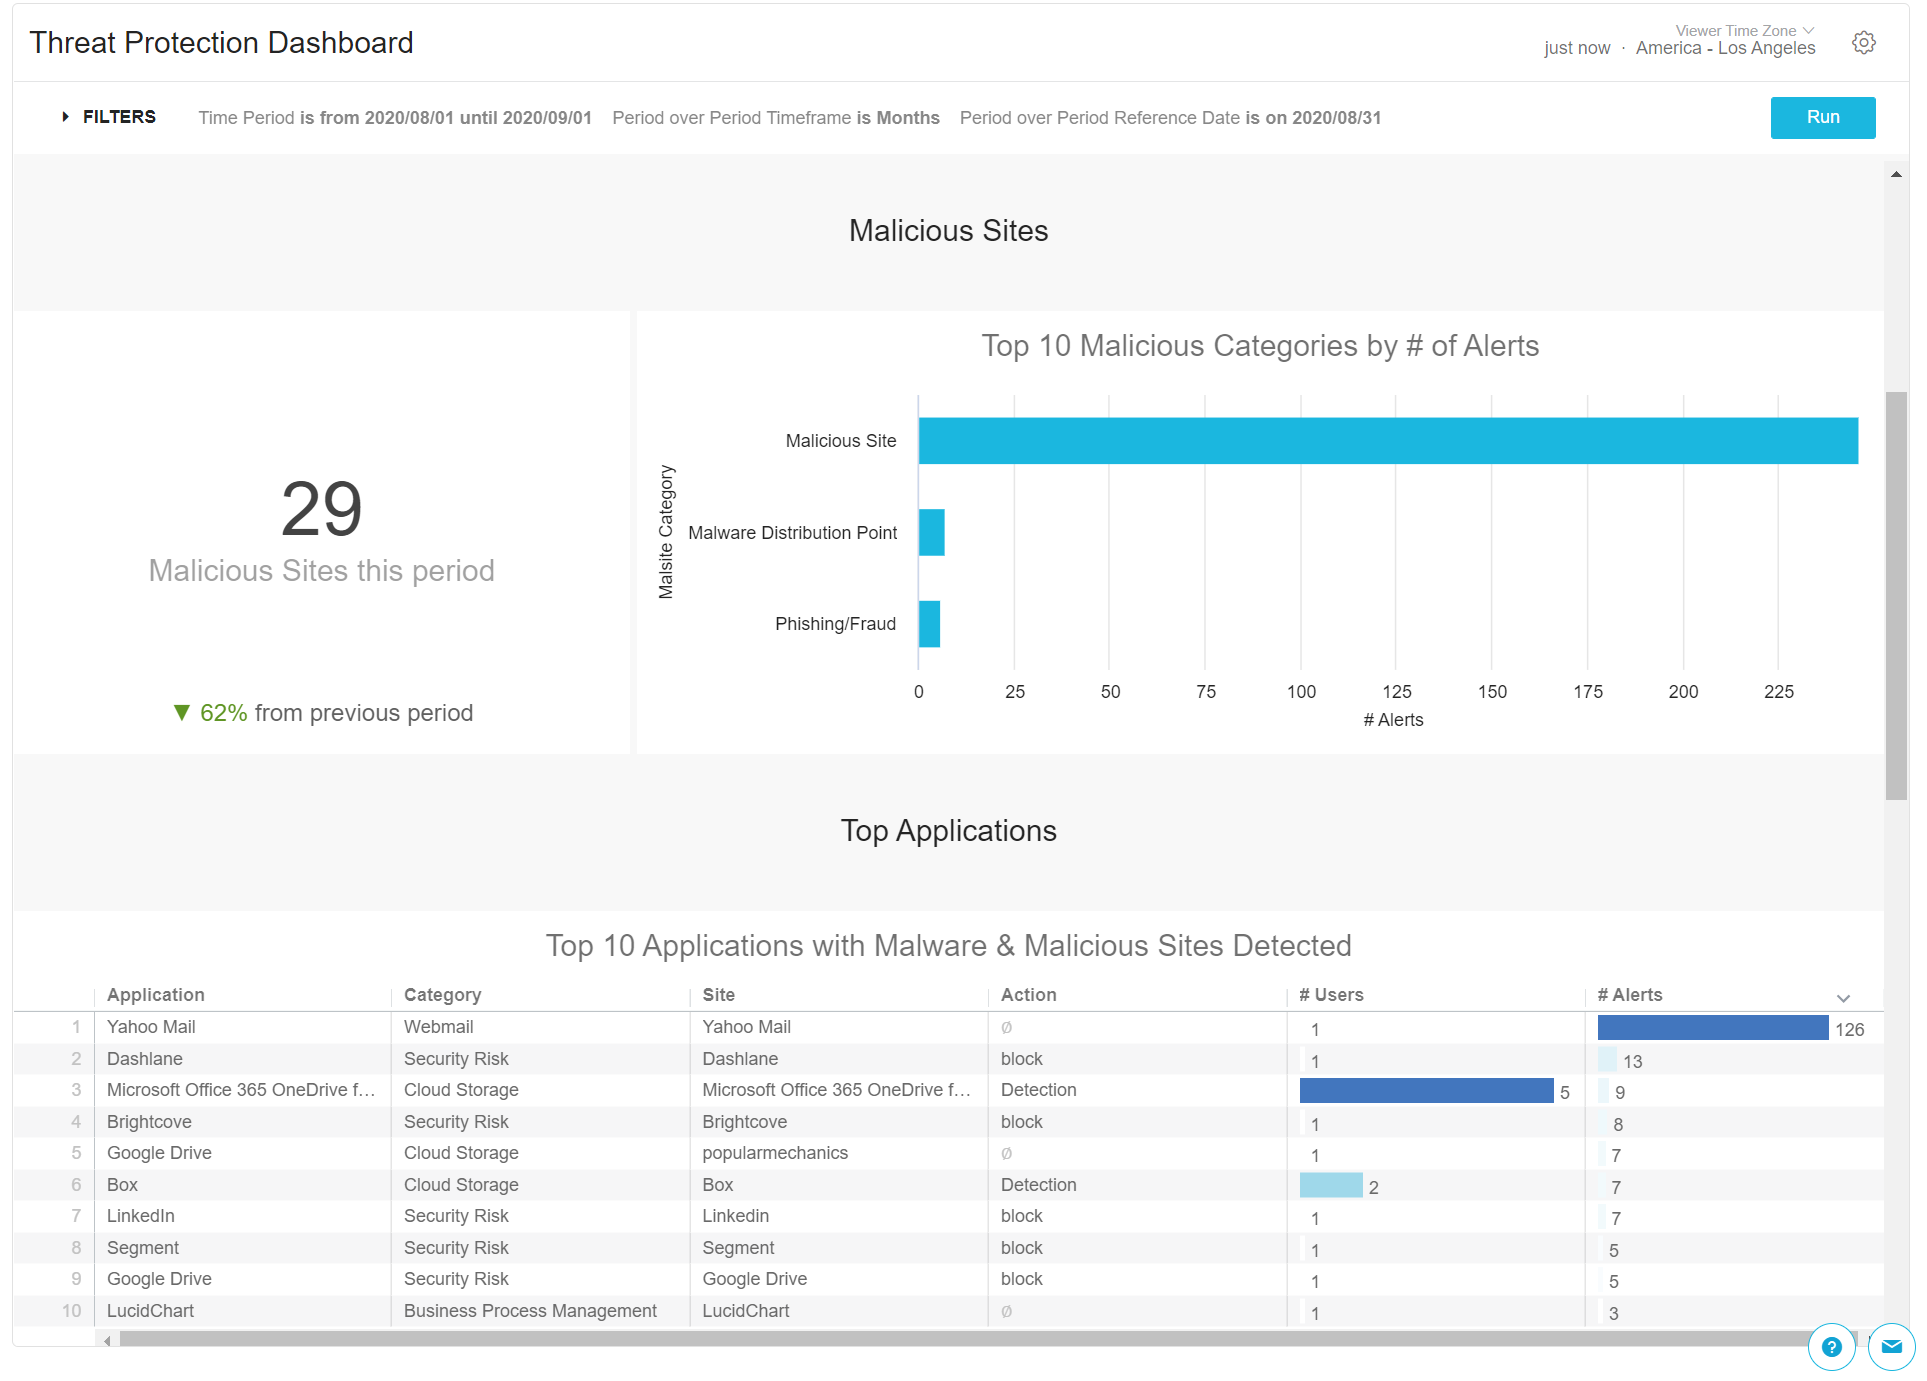Click the vertical scrollbar up arrow
The width and height of the screenshot is (1927, 1381).
[x=1896, y=175]
